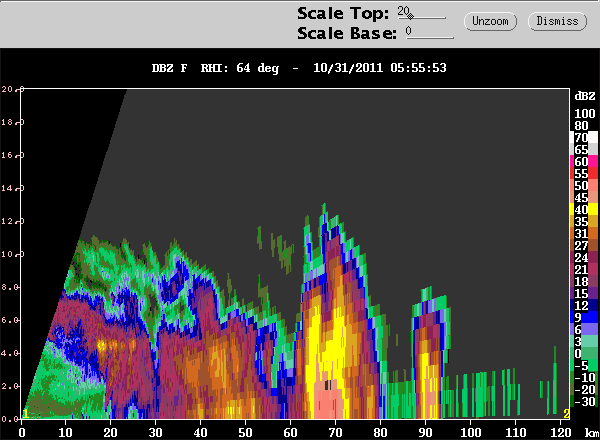Pick the pink 60 dBZ color swatch
600x440 pixels.
point(593,161)
